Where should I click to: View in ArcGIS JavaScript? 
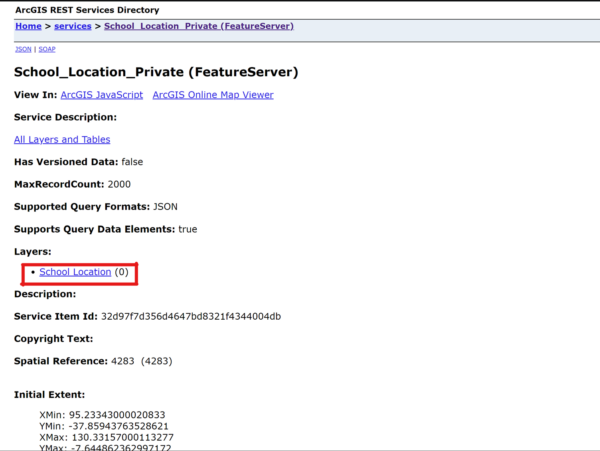(102, 95)
